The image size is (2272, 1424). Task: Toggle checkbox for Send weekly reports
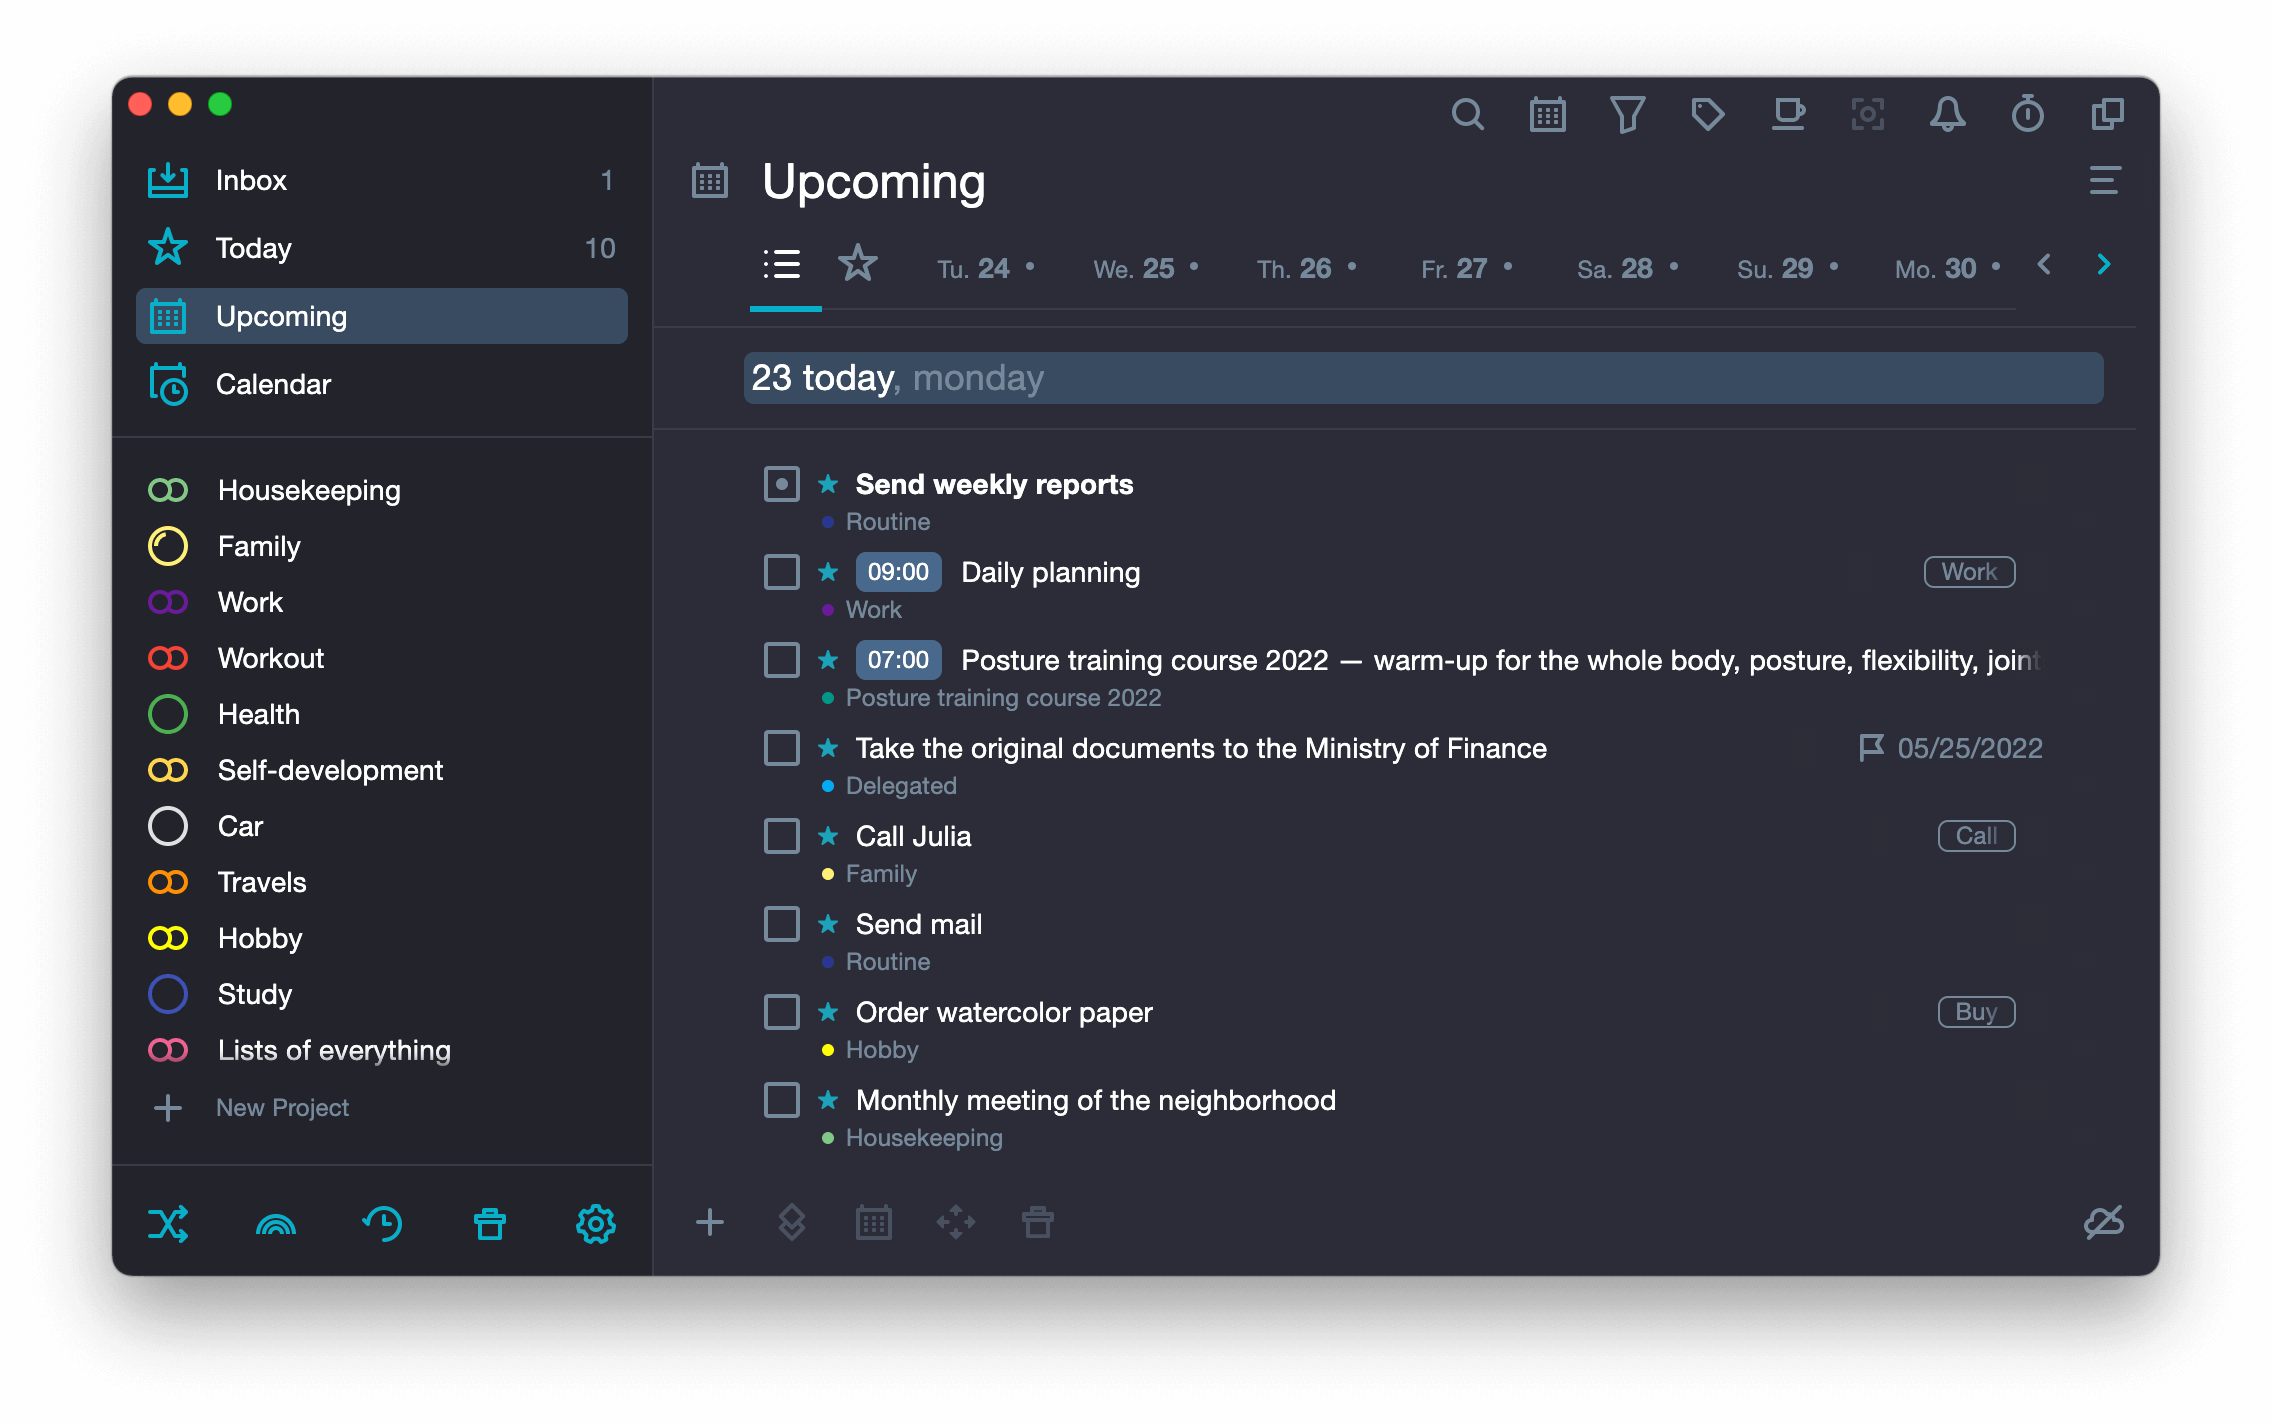pos(781,484)
